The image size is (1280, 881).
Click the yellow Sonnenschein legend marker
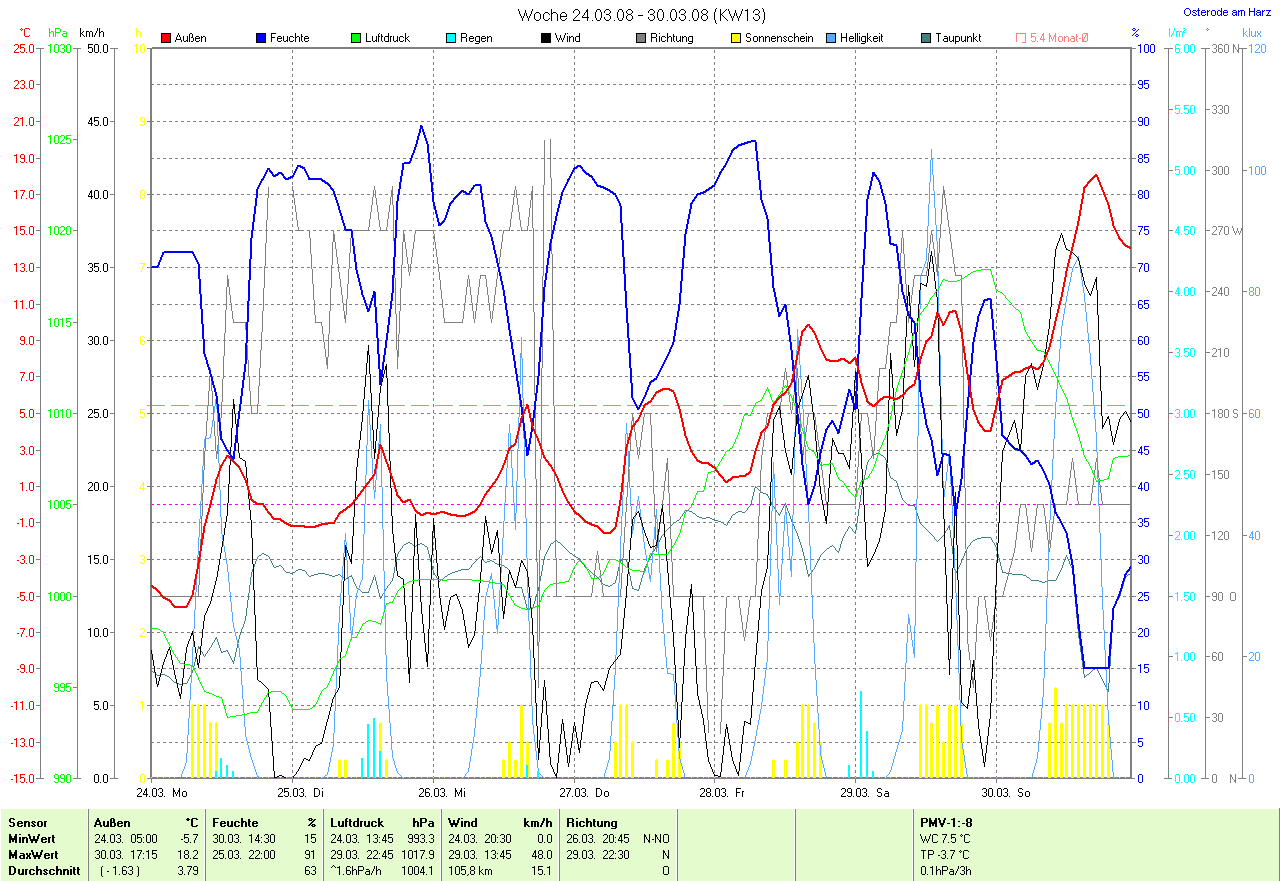coord(736,38)
